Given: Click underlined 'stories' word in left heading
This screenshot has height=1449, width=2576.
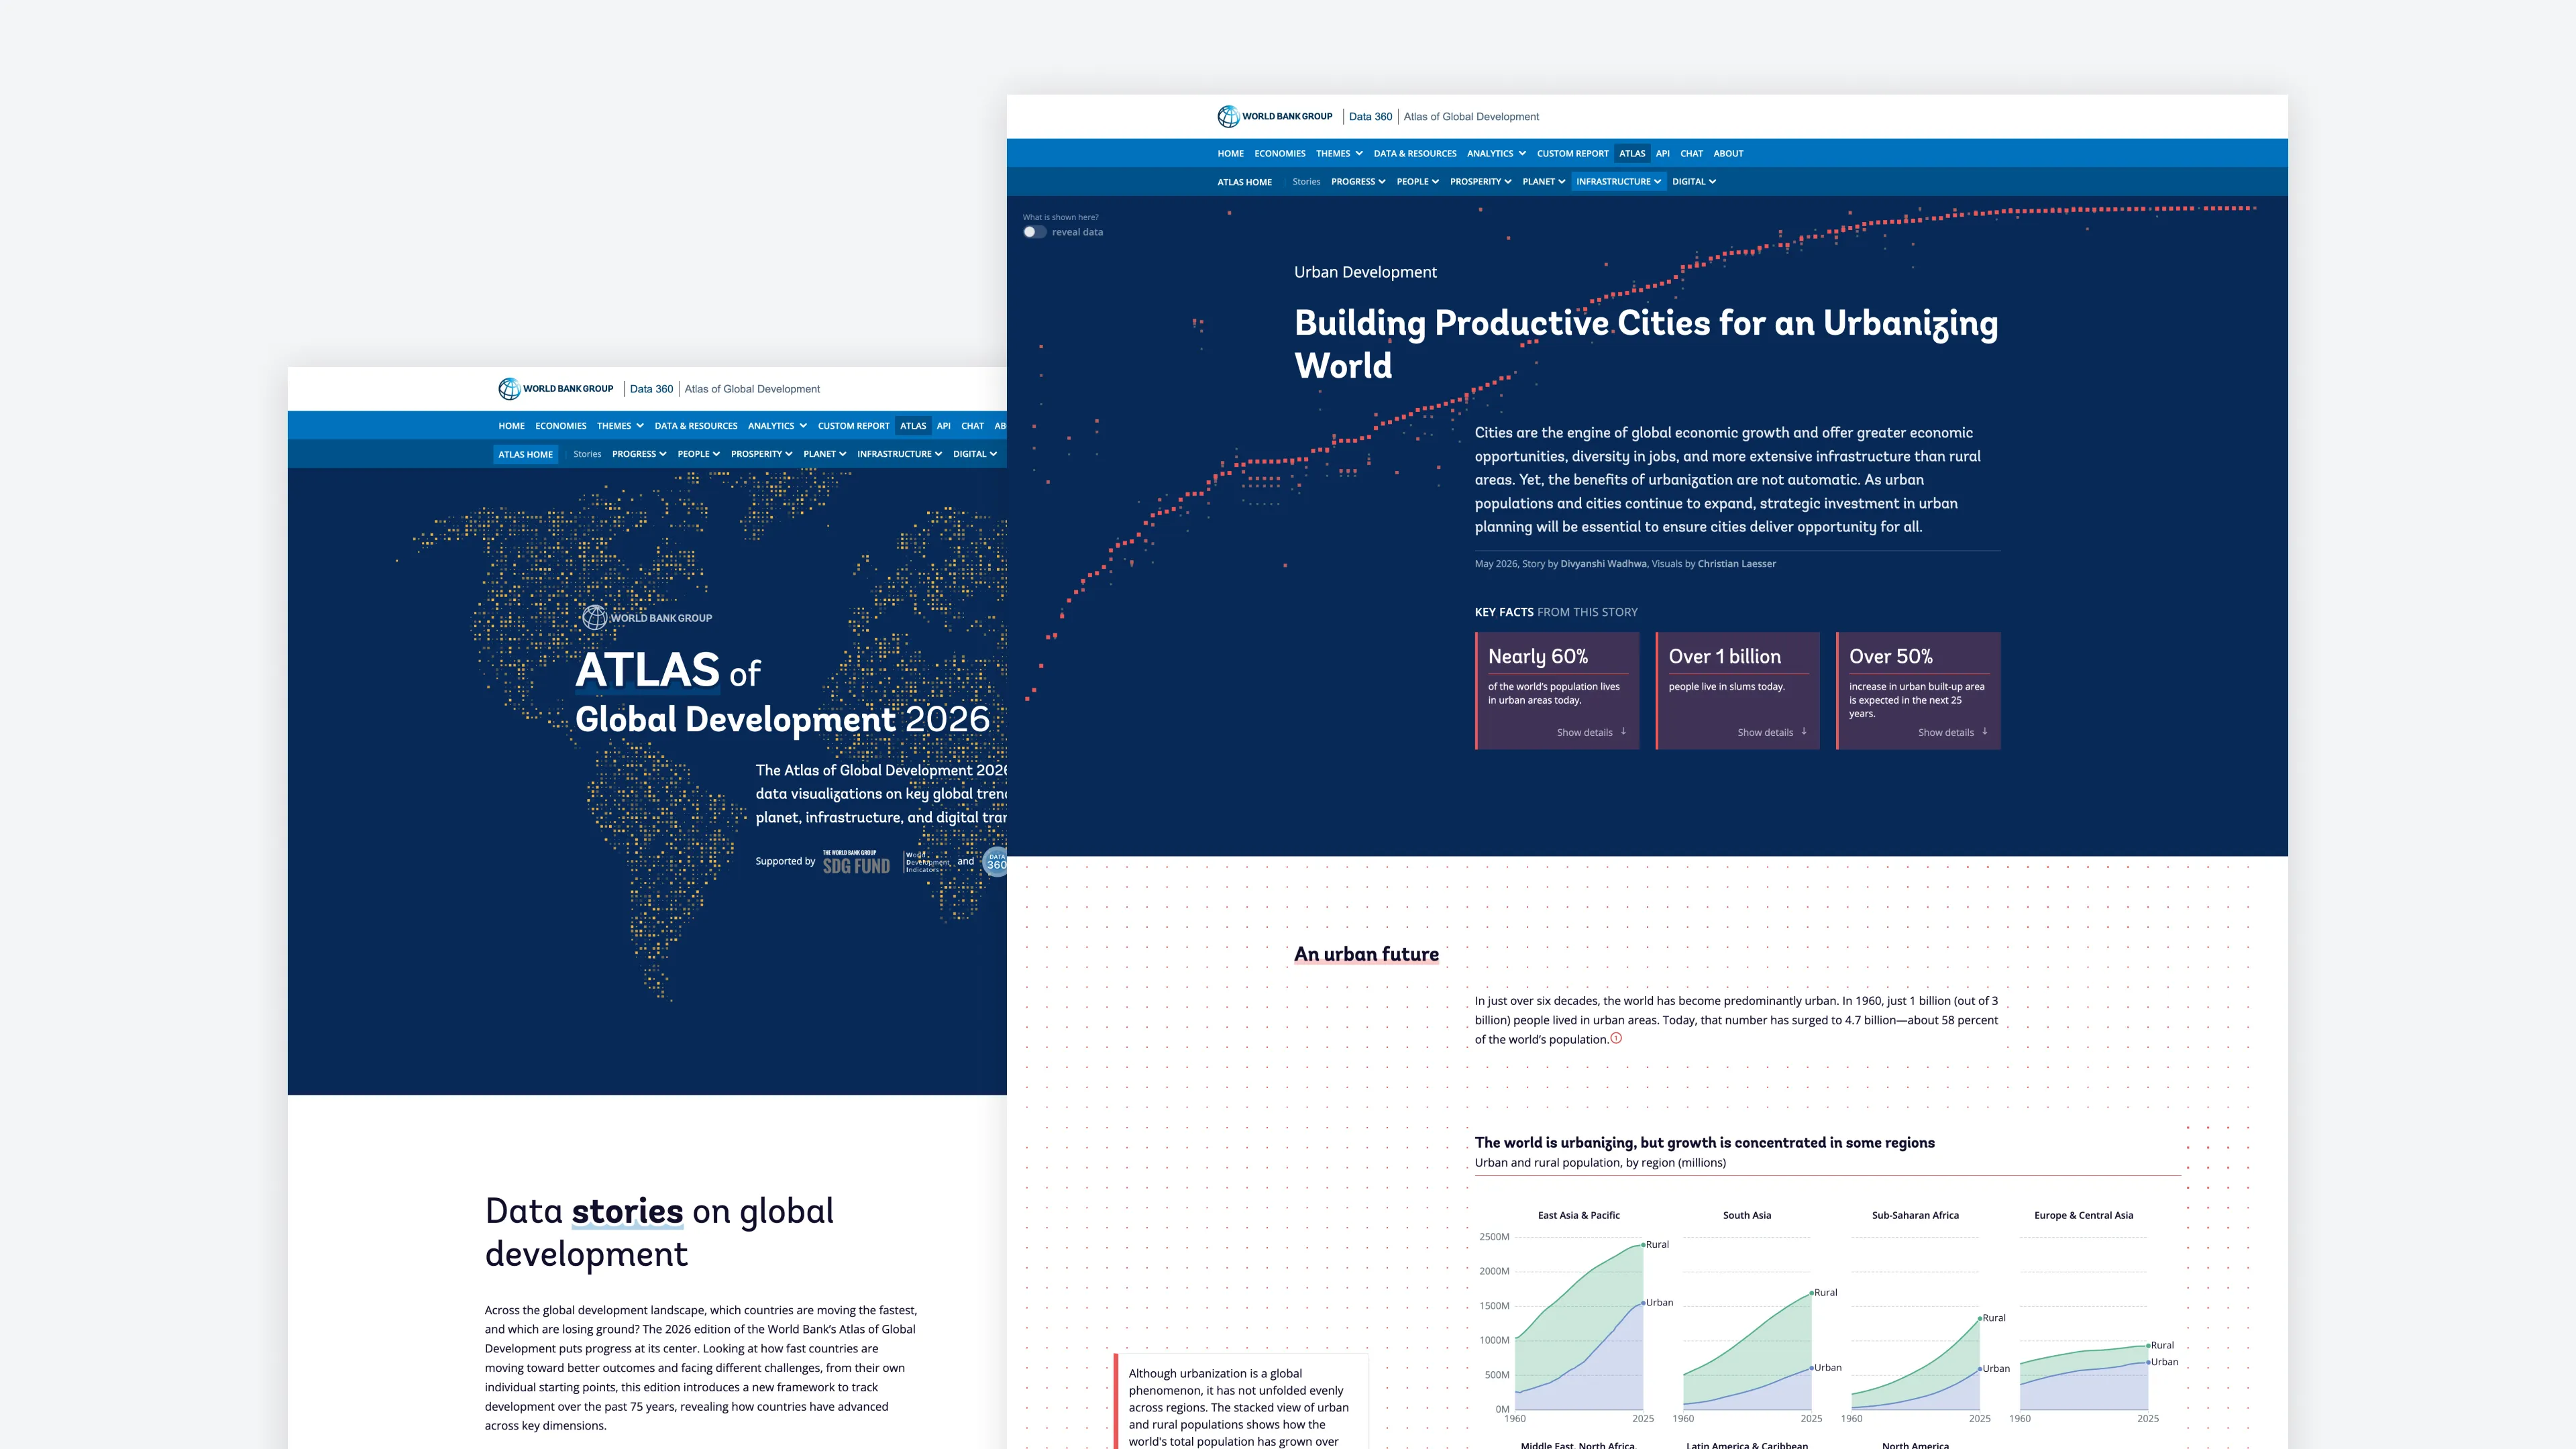Looking at the screenshot, I should [x=627, y=1211].
